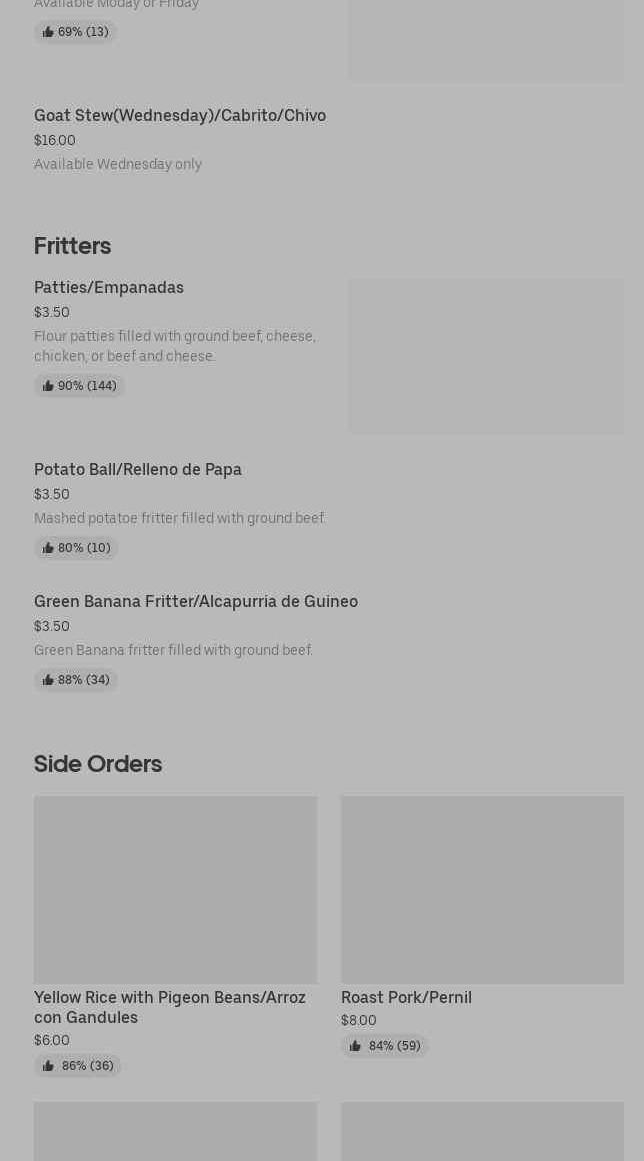The height and width of the screenshot is (1161, 644).
Task: Click the Side Orders section heading
Action: coord(98,764)
